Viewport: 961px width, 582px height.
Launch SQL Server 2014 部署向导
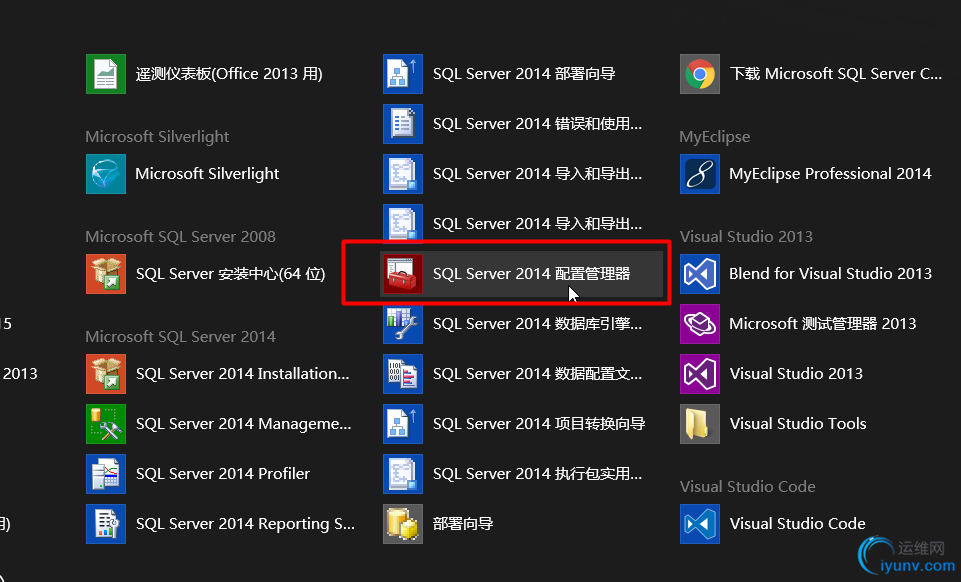(x=500, y=74)
